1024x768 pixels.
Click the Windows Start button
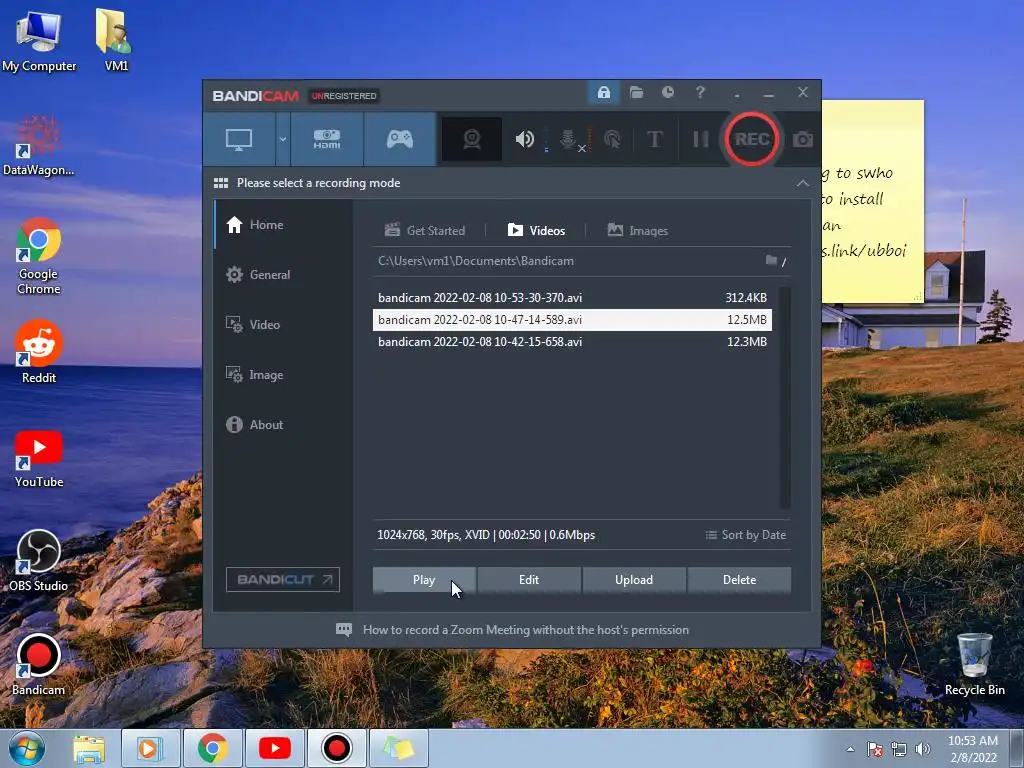click(27, 748)
